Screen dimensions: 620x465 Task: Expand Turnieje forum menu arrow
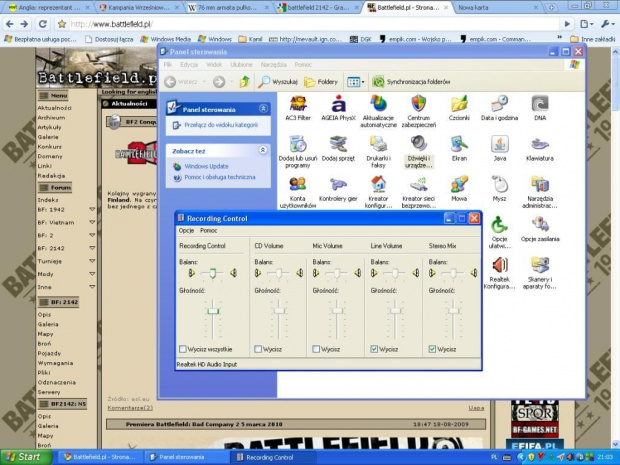pos(92,261)
